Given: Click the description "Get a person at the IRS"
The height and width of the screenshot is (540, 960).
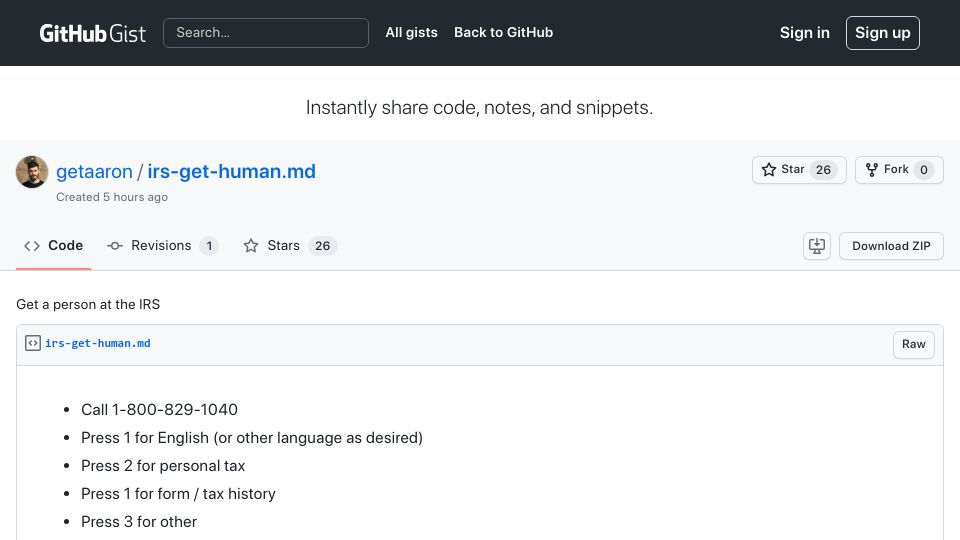Looking at the screenshot, I should pyautogui.click(x=88, y=304).
